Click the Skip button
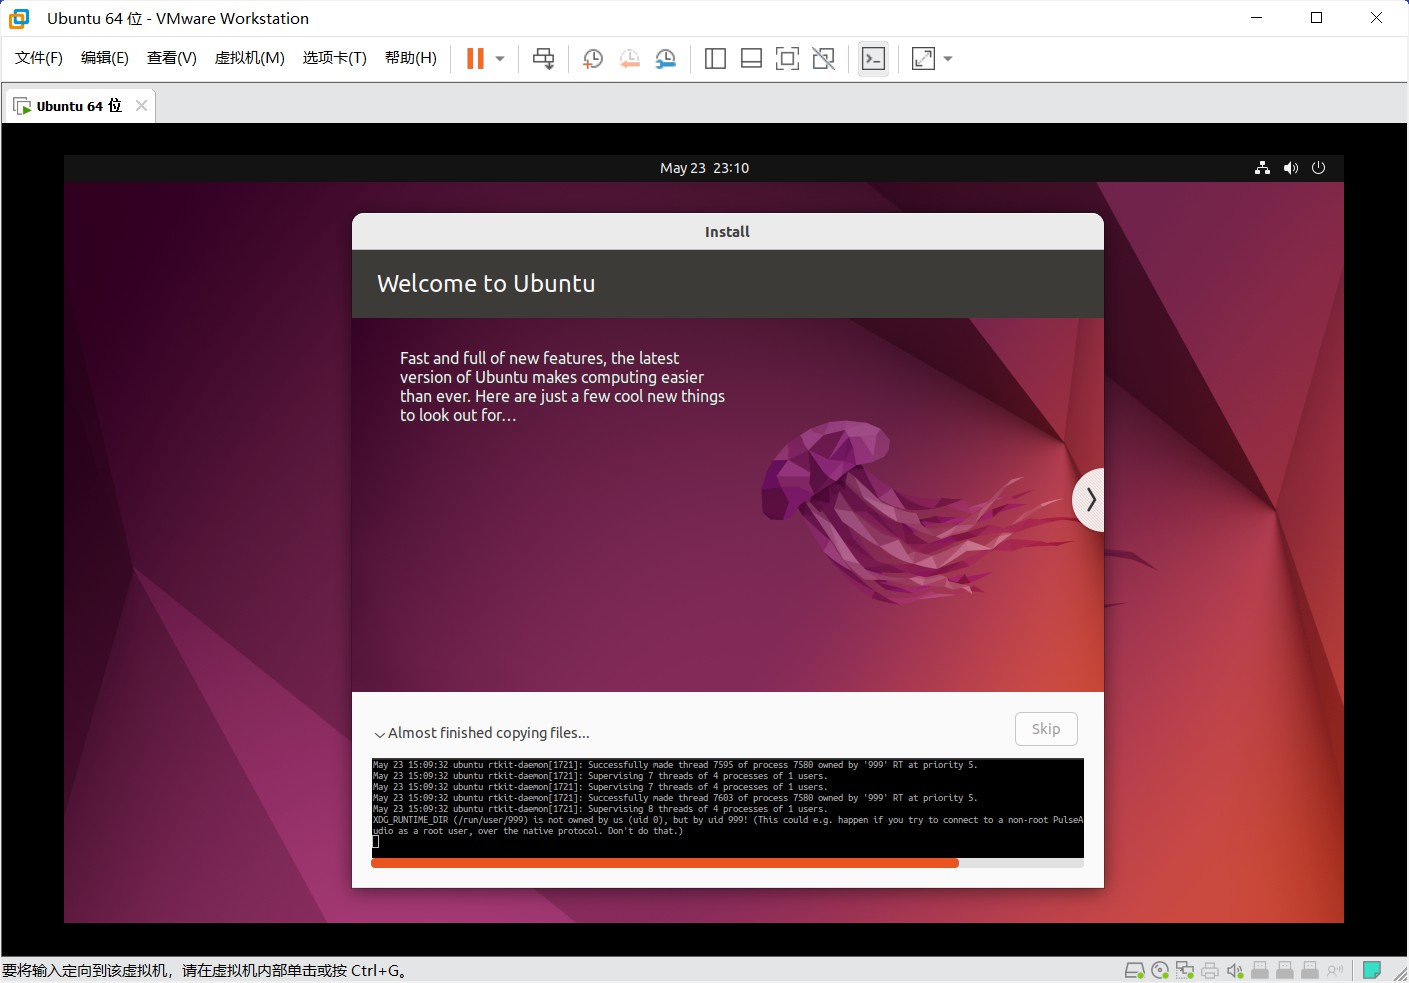This screenshot has height=983, width=1409. (x=1046, y=729)
